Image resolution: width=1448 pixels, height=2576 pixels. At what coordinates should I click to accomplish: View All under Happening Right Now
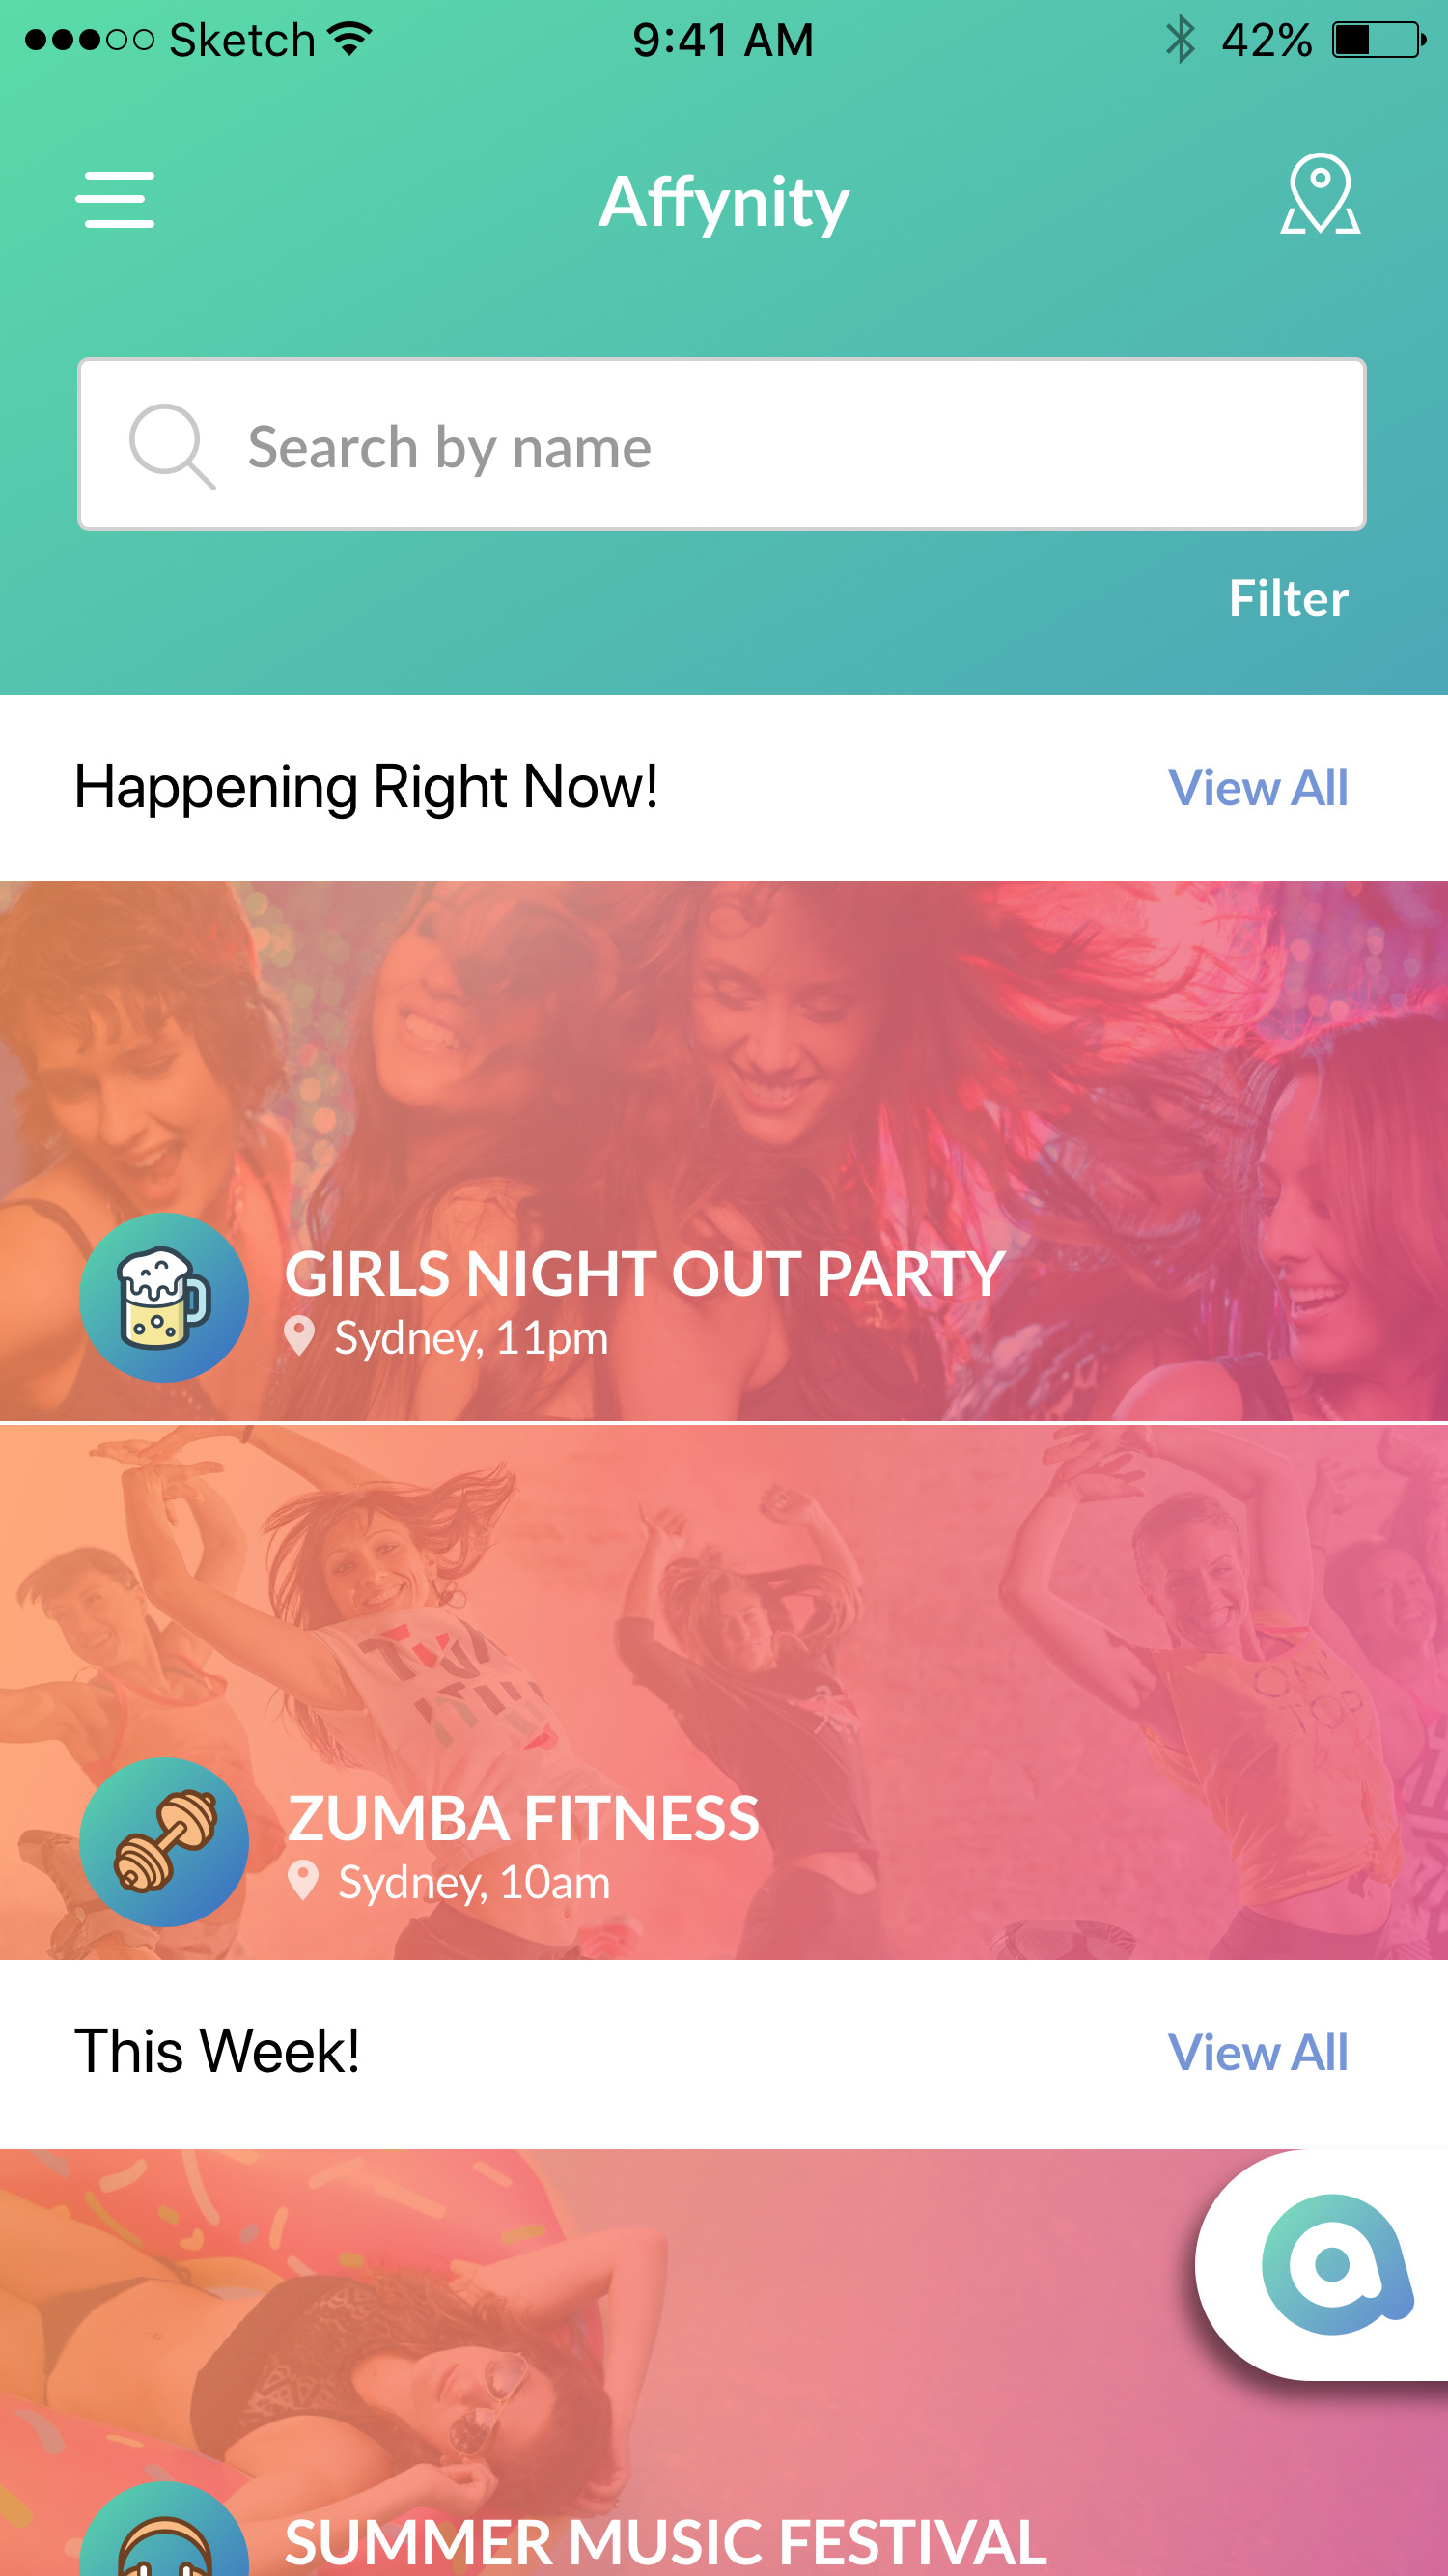pyautogui.click(x=1258, y=788)
